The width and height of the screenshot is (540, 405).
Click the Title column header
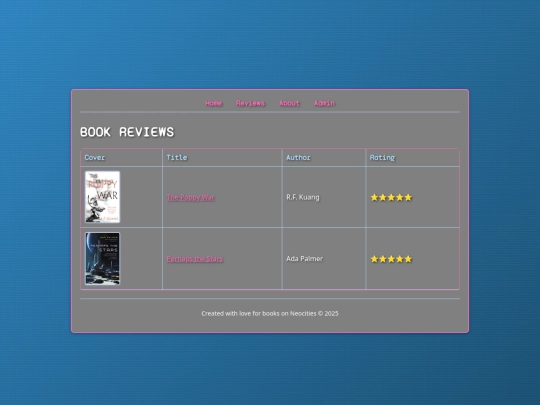tap(222, 158)
